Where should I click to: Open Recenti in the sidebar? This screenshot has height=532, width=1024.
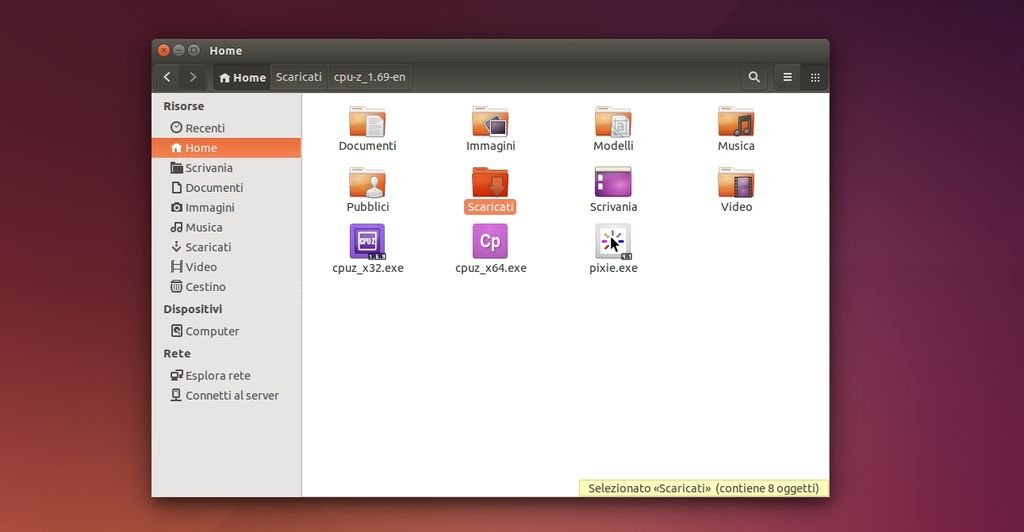(204, 128)
